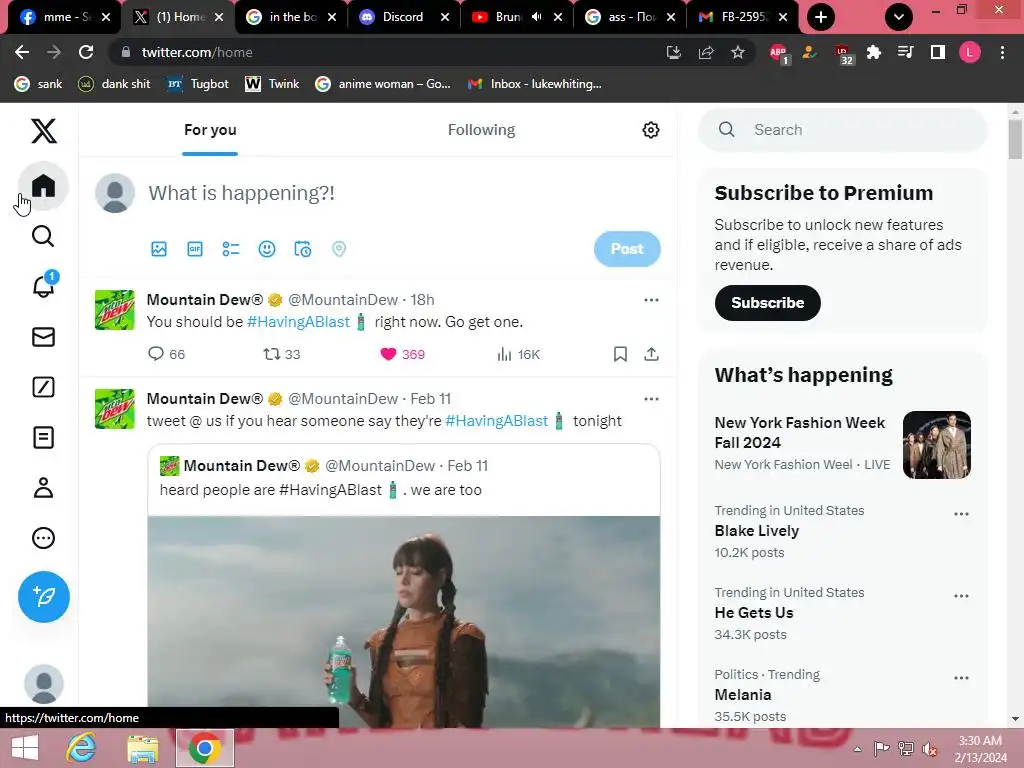This screenshot has height=768, width=1024.
Task: Reload the page
Action: pyautogui.click(x=86, y=52)
